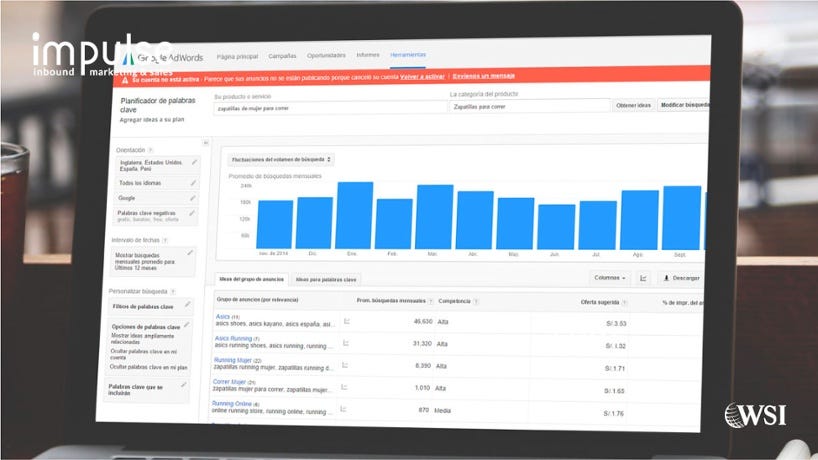Image resolution: width=818 pixels, height=460 pixels.
Task: Edit the date range pencil icon
Action: [190, 253]
